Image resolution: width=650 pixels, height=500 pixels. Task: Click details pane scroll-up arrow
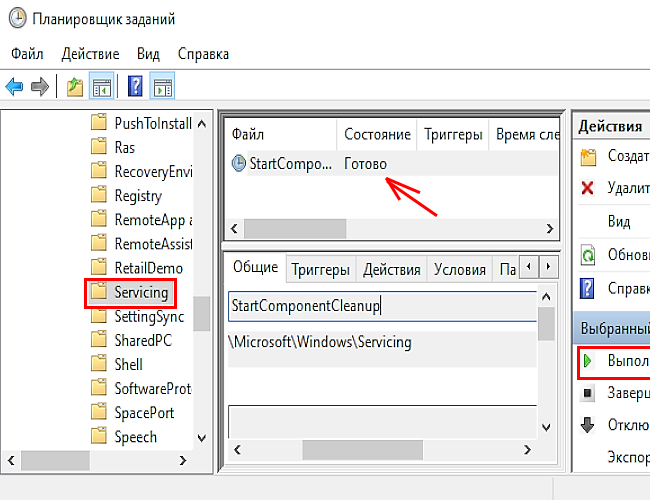pos(546,296)
